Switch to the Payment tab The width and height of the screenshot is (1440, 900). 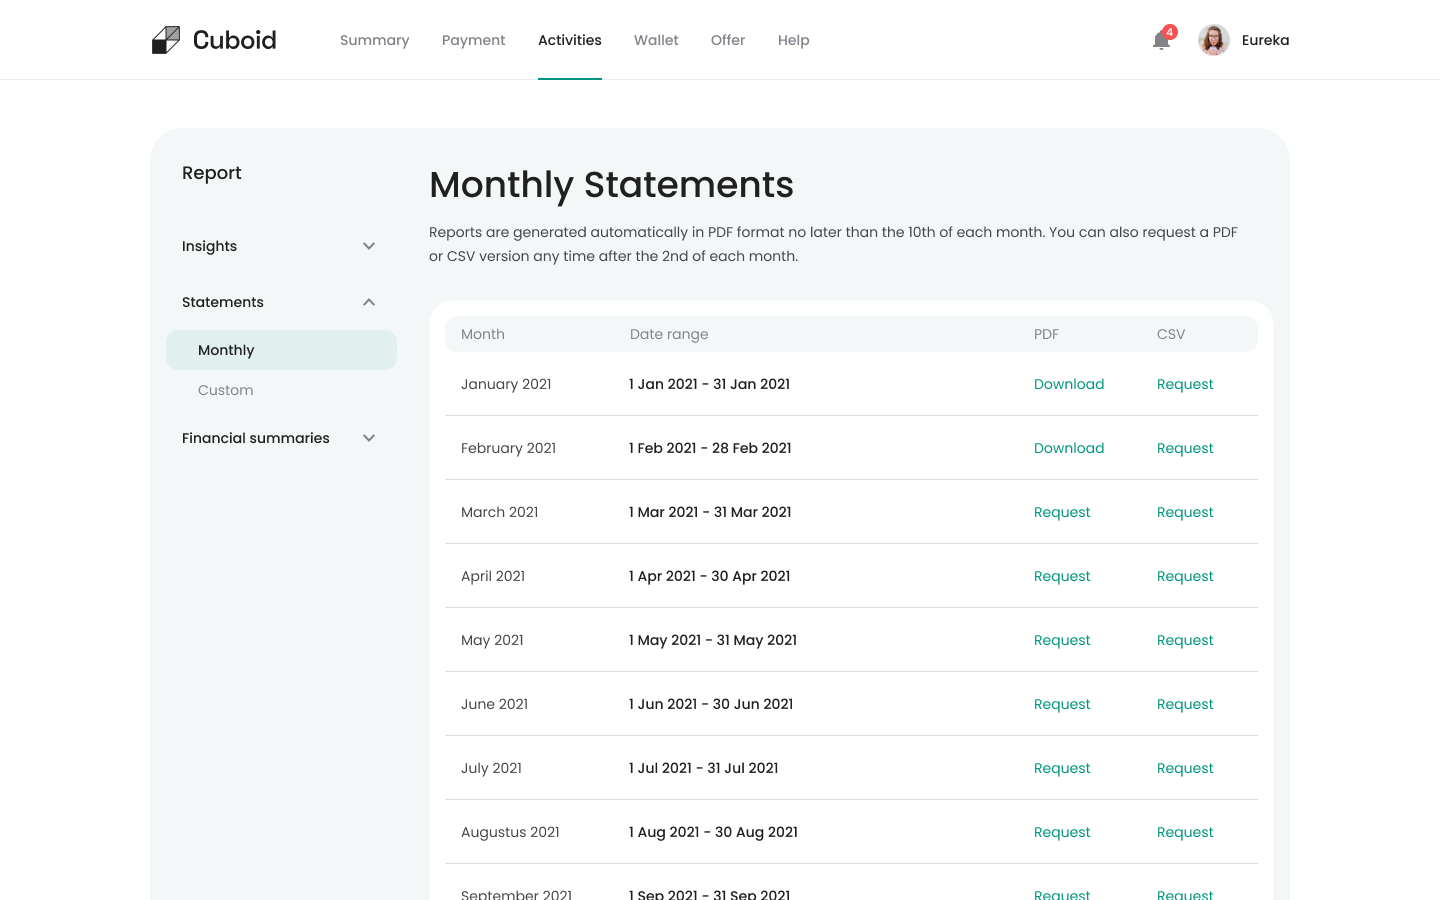tap(473, 40)
